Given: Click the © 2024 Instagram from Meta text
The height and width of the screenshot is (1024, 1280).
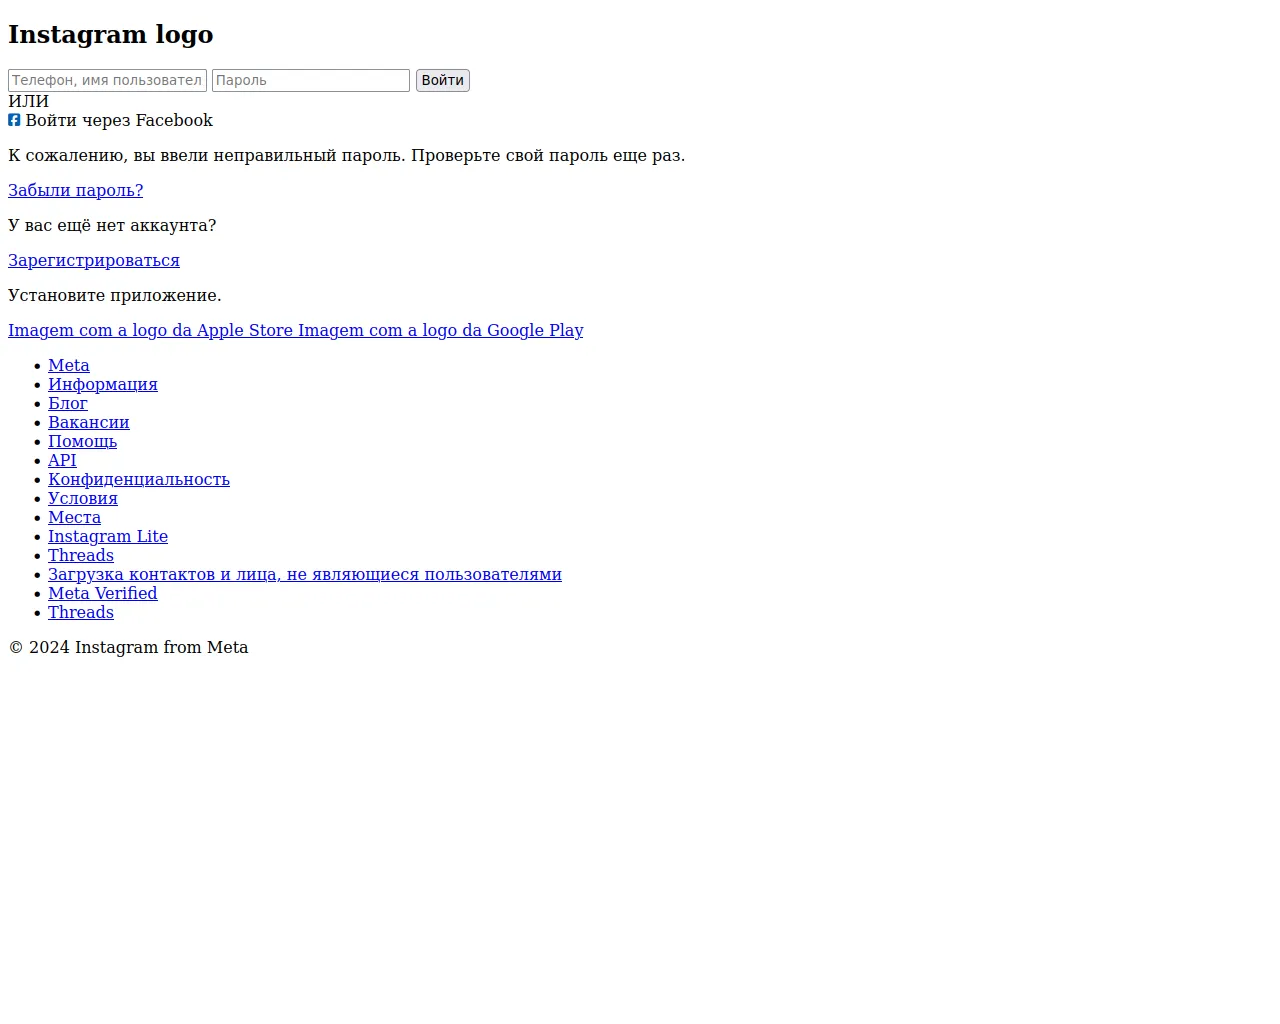Looking at the screenshot, I should coord(128,647).
